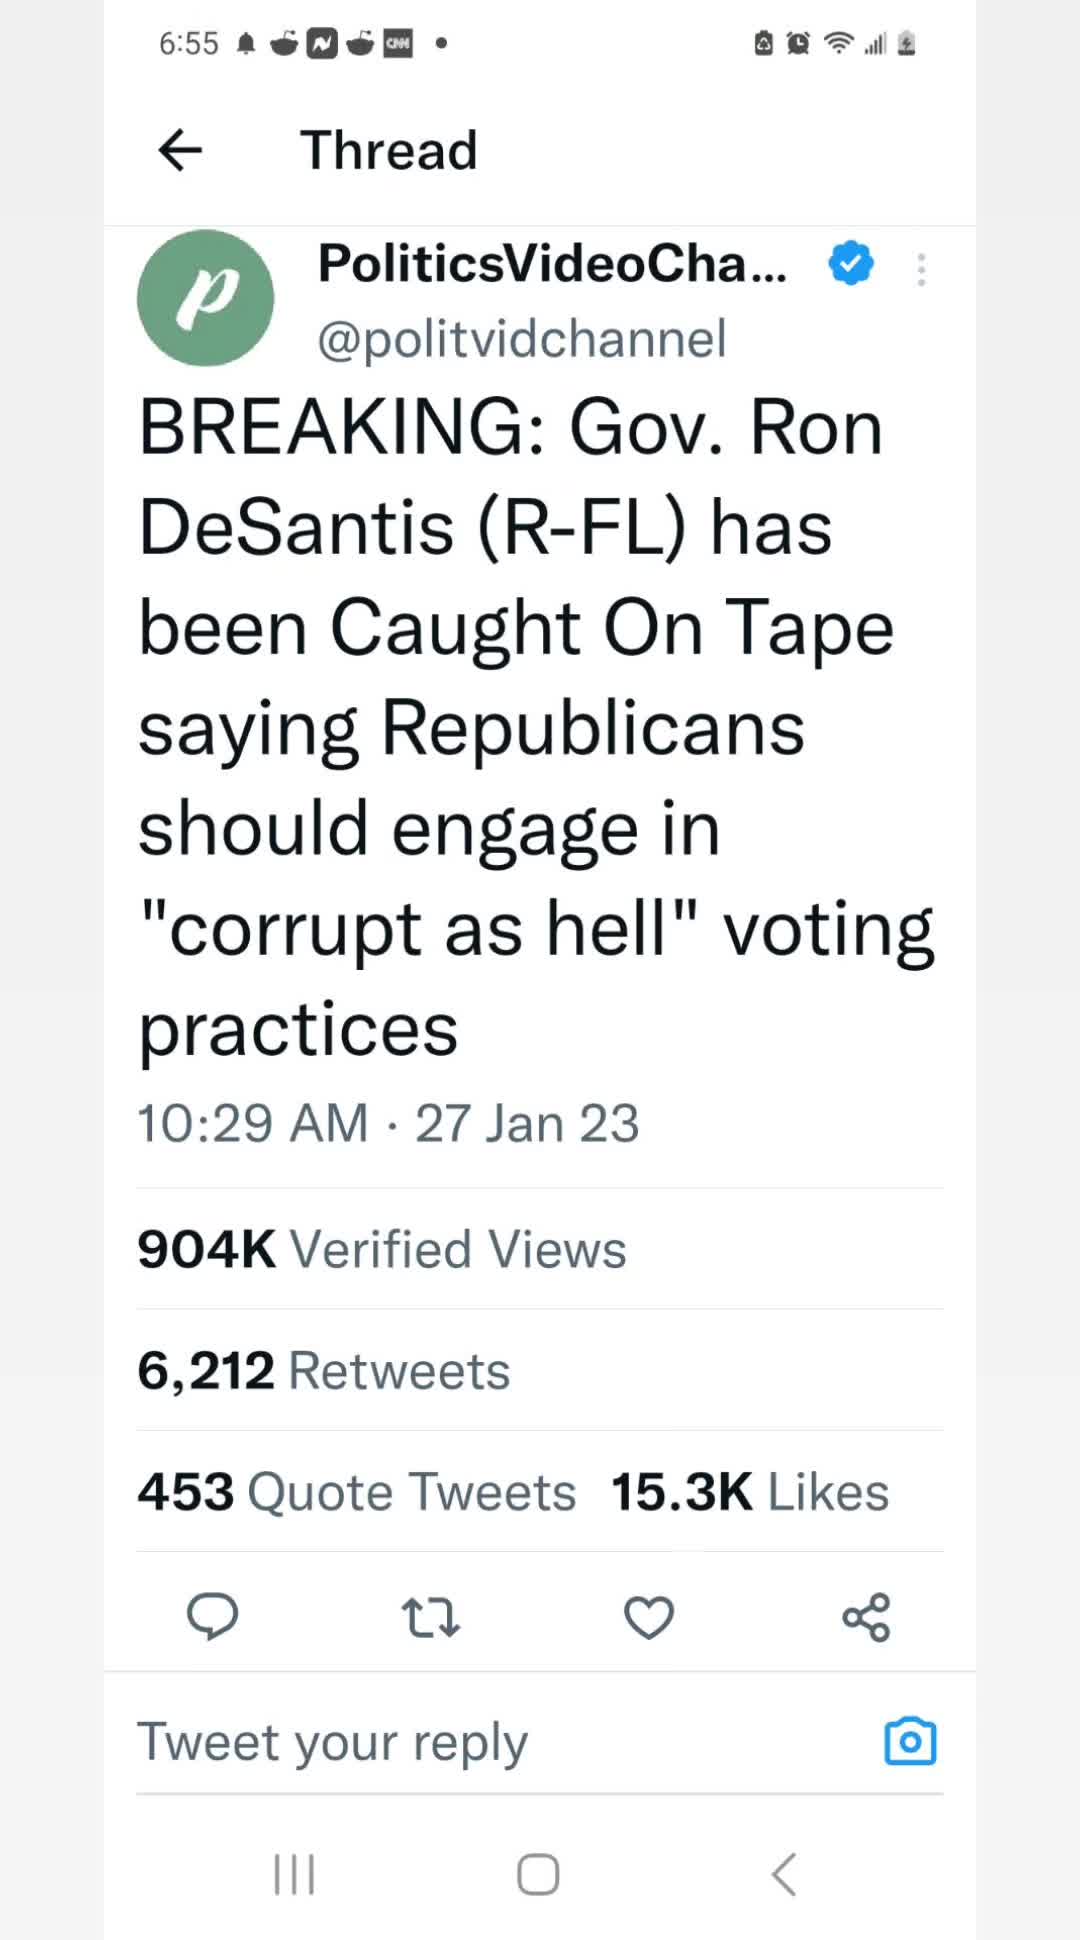This screenshot has height=1940, width=1080.
Task: Share the tweet via share icon
Action: click(x=866, y=1617)
